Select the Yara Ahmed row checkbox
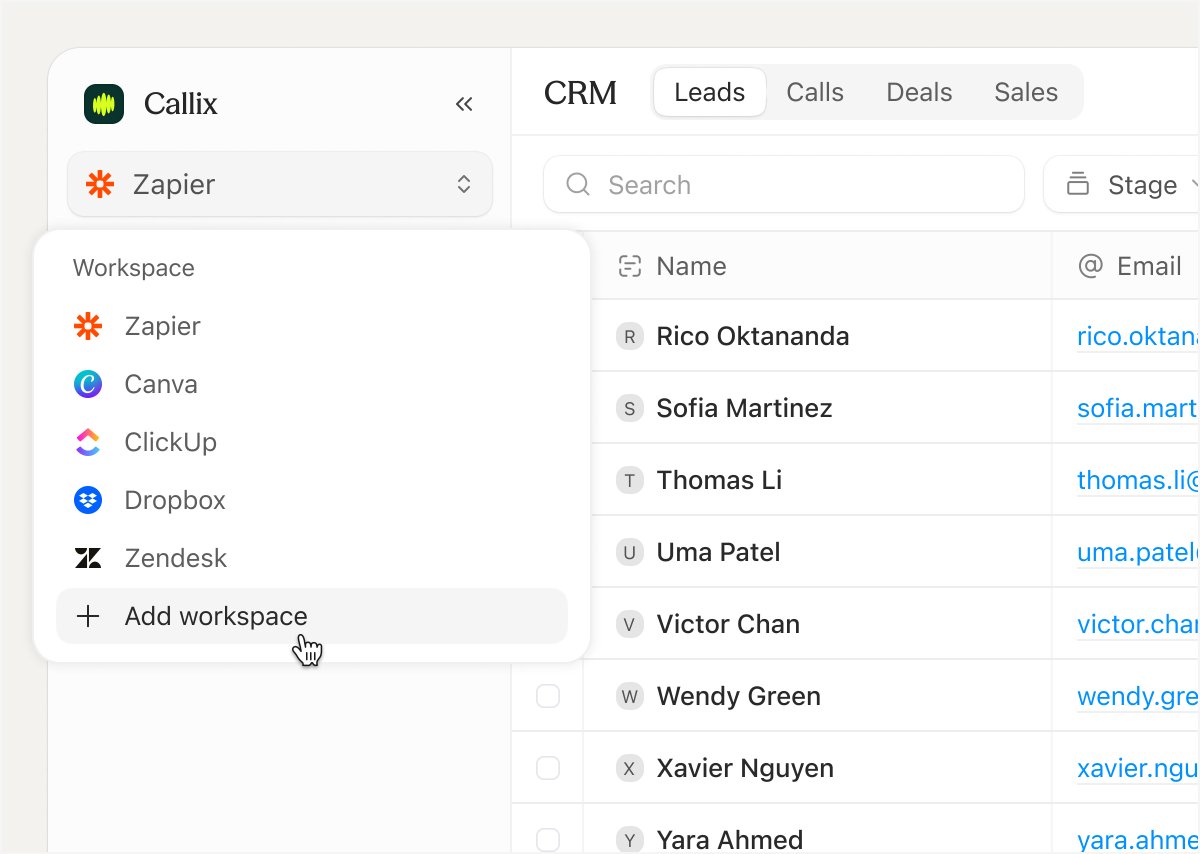Image resolution: width=1200 pixels, height=854 pixels. coord(548,840)
